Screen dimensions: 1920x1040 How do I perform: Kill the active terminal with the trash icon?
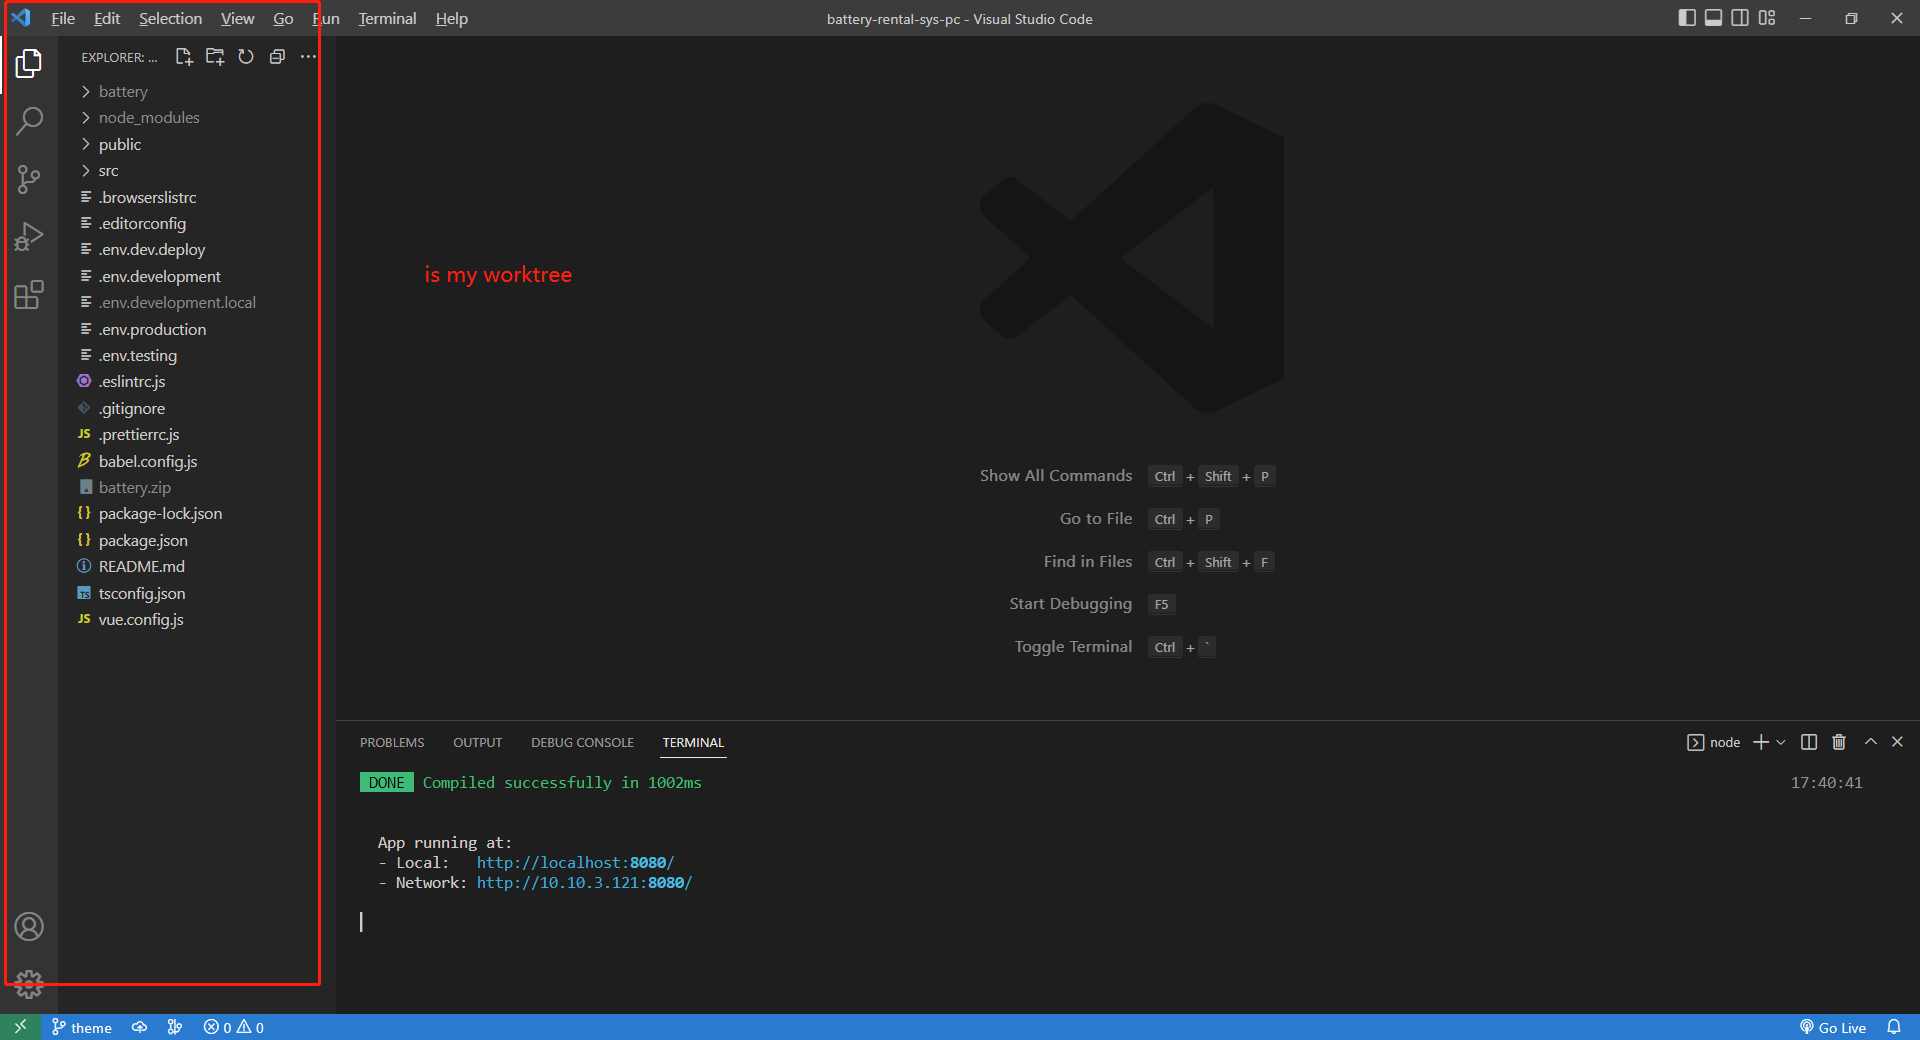point(1838,742)
